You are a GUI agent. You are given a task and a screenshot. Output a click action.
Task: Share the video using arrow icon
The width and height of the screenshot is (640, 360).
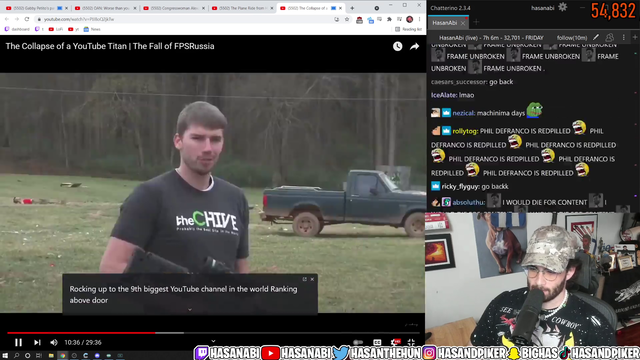coord(415,47)
